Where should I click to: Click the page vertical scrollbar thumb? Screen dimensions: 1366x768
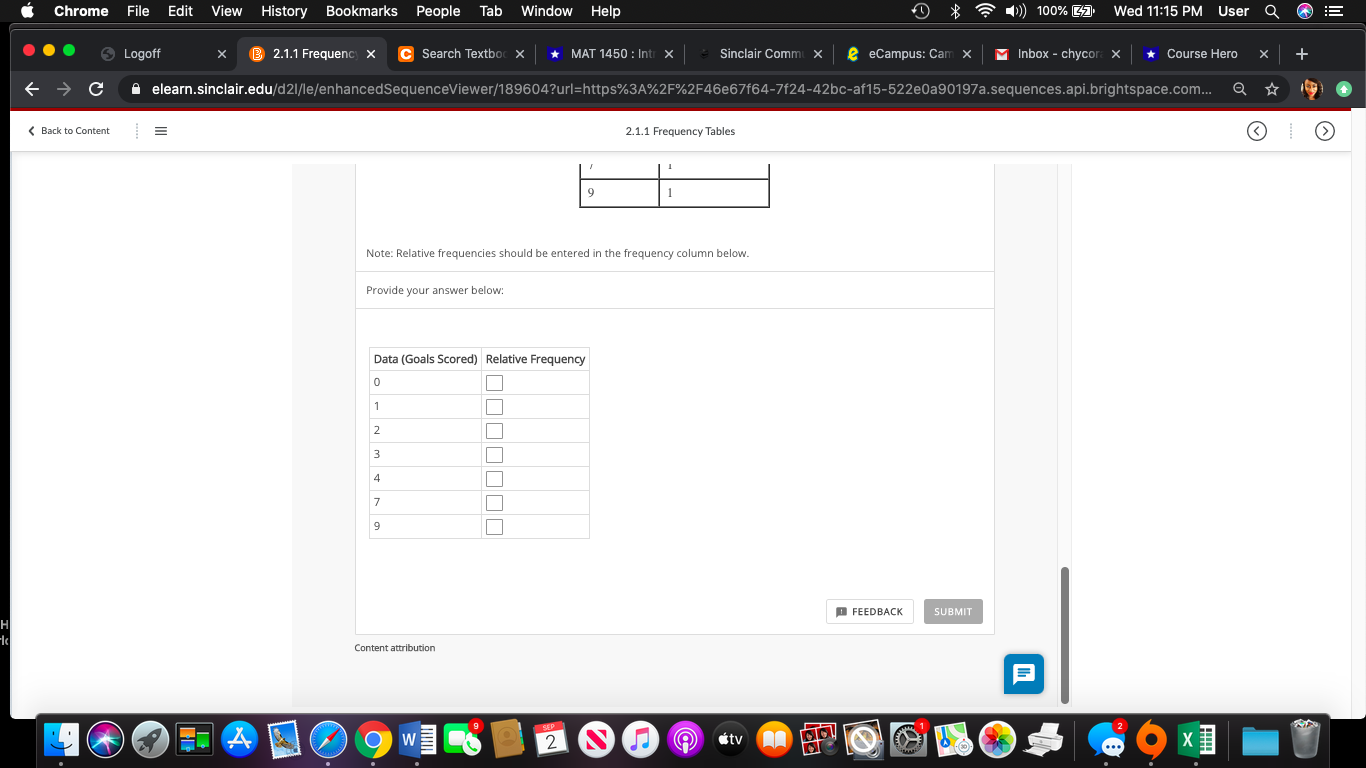1064,635
